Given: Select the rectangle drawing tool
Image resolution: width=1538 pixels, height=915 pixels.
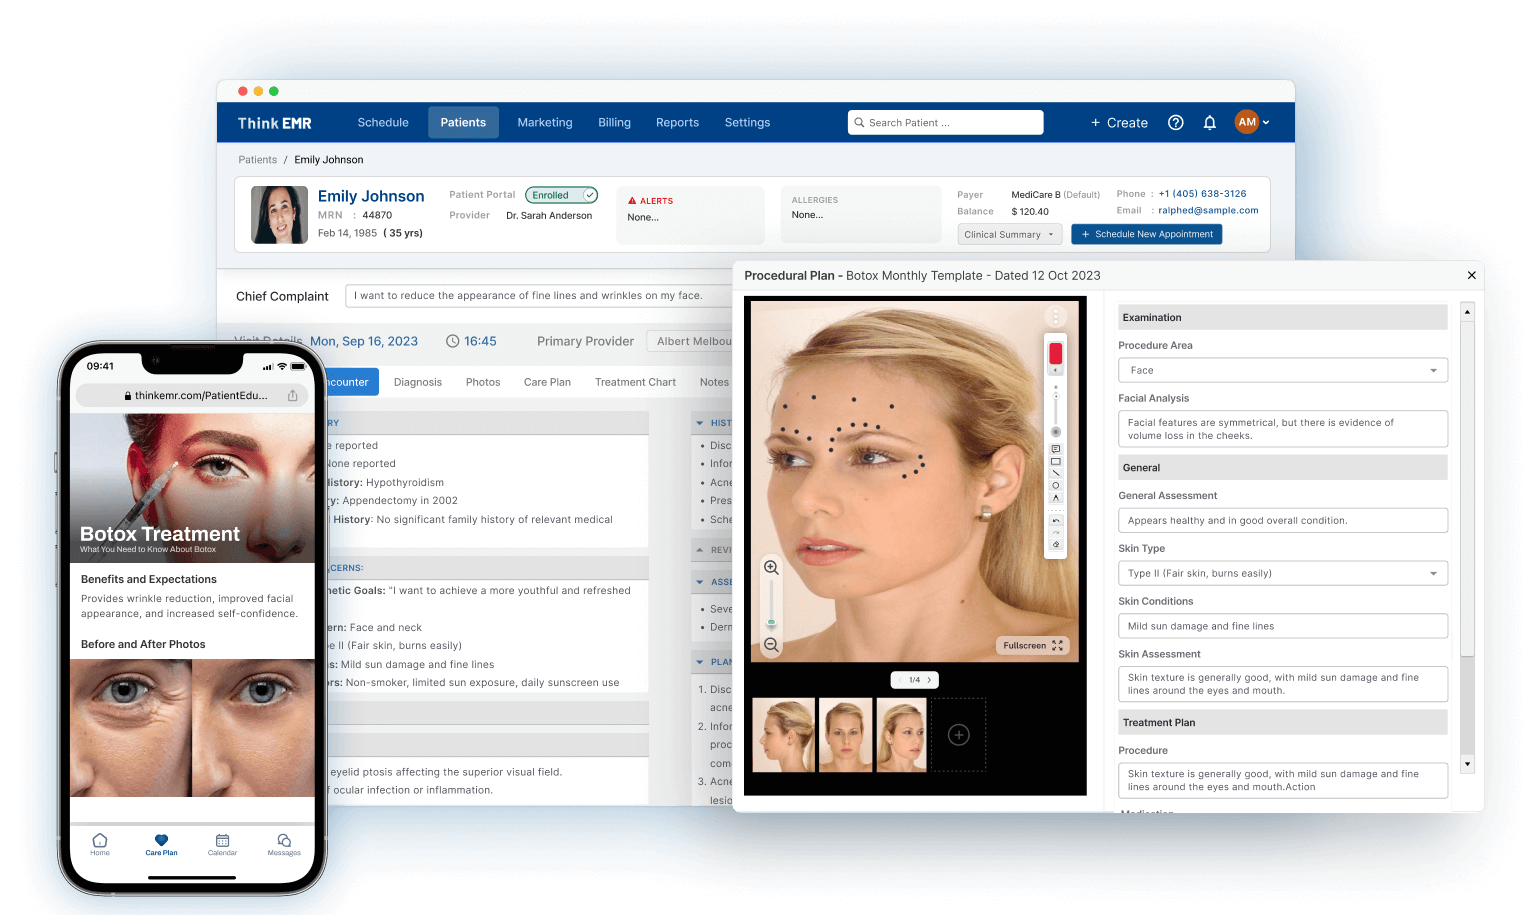Looking at the screenshot, I should pyautogui.click(x=1055, y=461).
